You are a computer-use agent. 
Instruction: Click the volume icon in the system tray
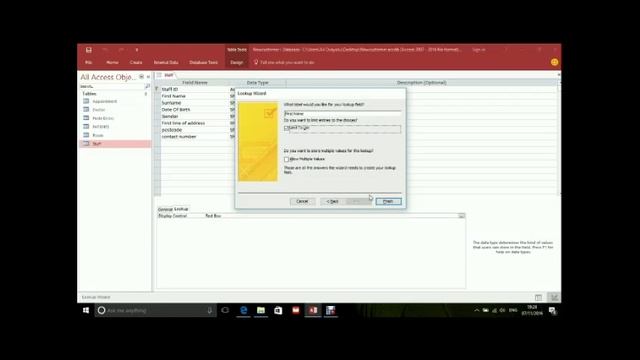coord(502,311)
